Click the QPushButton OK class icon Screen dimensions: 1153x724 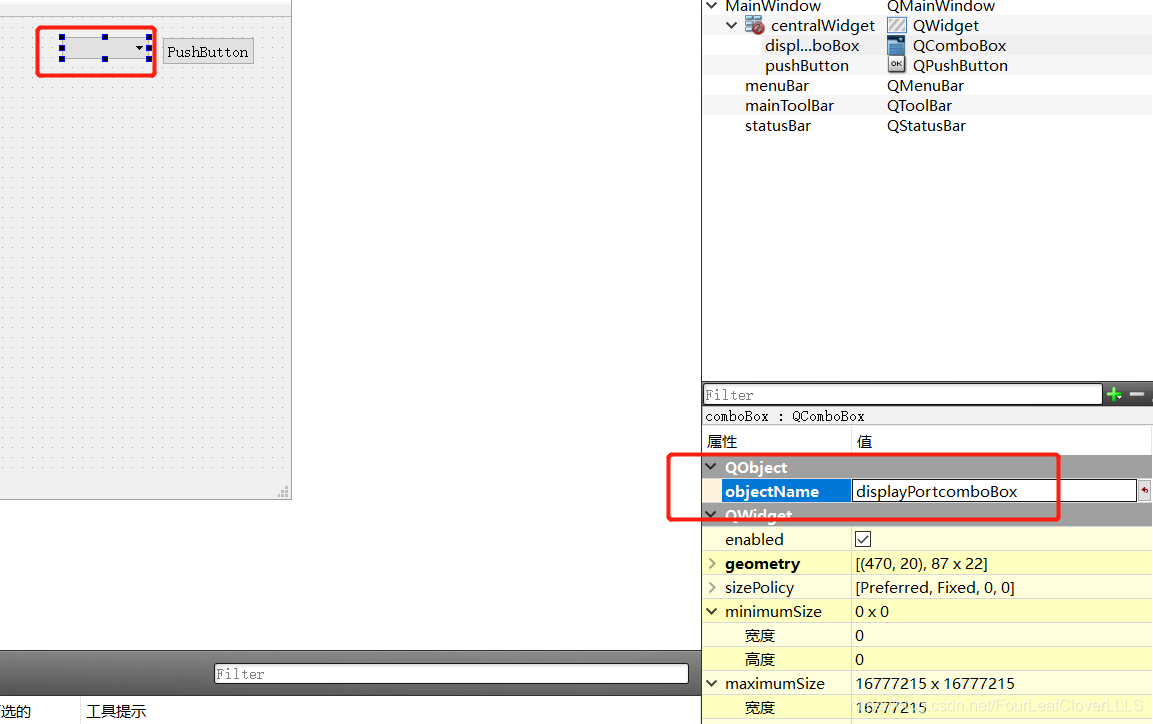point(896,65)
